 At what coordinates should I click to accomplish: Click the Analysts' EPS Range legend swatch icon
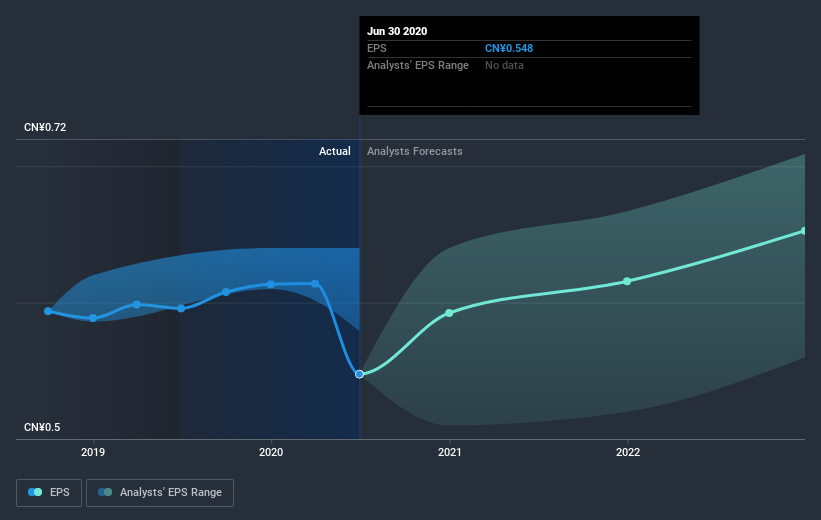pos(105,492)
